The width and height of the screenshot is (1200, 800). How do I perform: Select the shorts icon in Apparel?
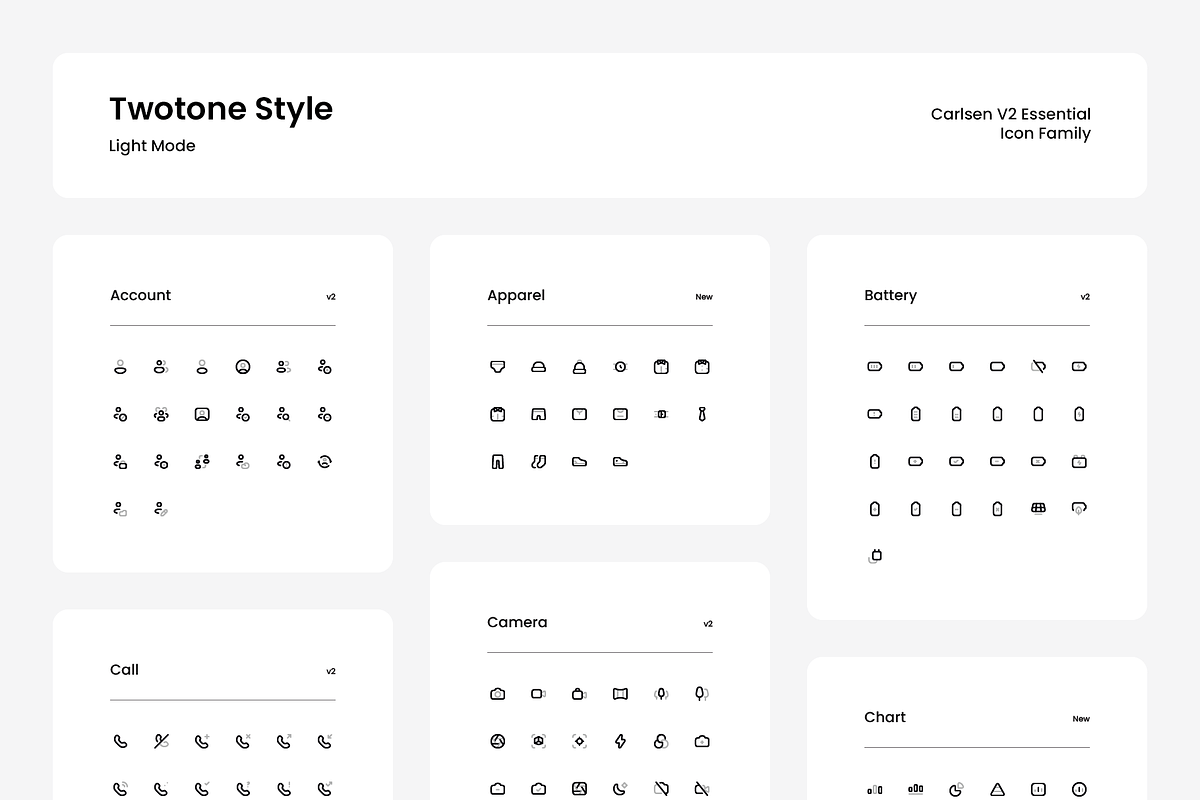point(538,414)
